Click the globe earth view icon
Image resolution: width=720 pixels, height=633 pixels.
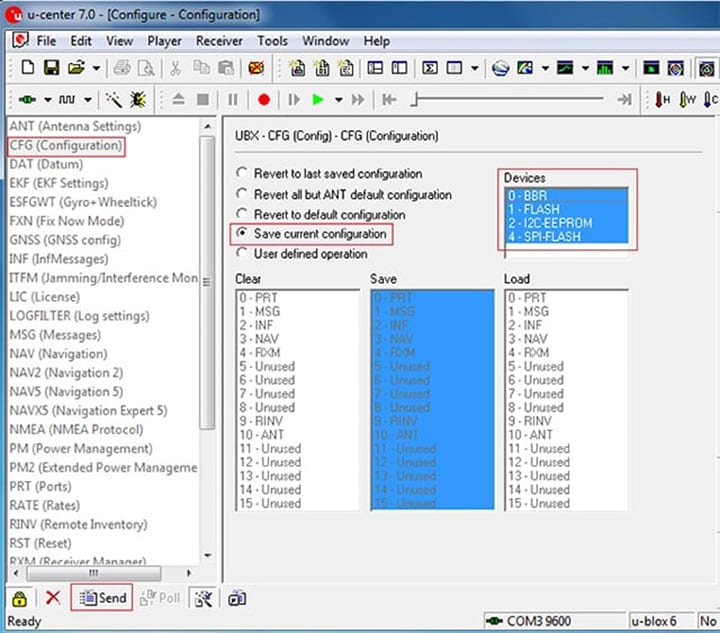(500, 68)
